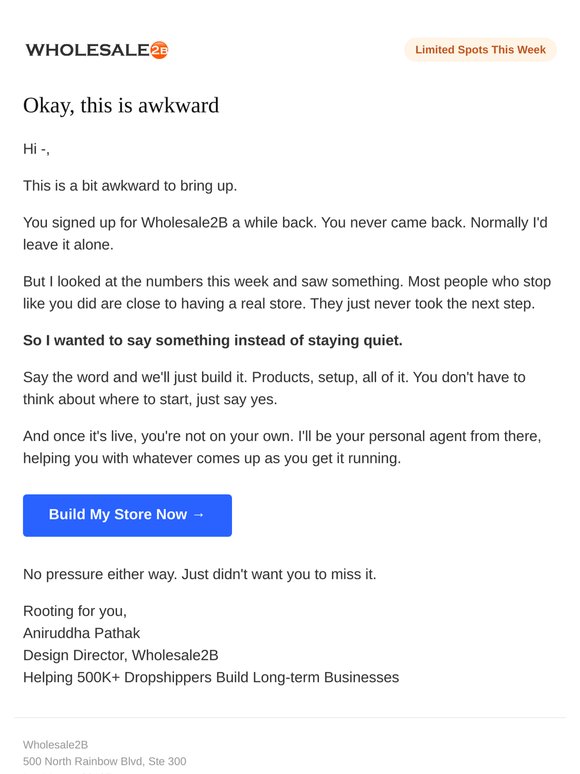The width and height of the screenshot is (580, 774).
Task: Click the Rooting for you sign-off
Action: [x=75, y=612]
